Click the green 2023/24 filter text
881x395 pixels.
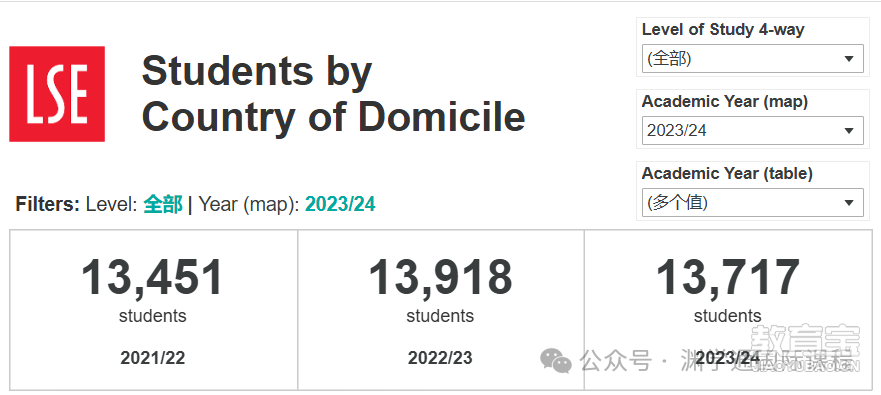click(340, 205)
